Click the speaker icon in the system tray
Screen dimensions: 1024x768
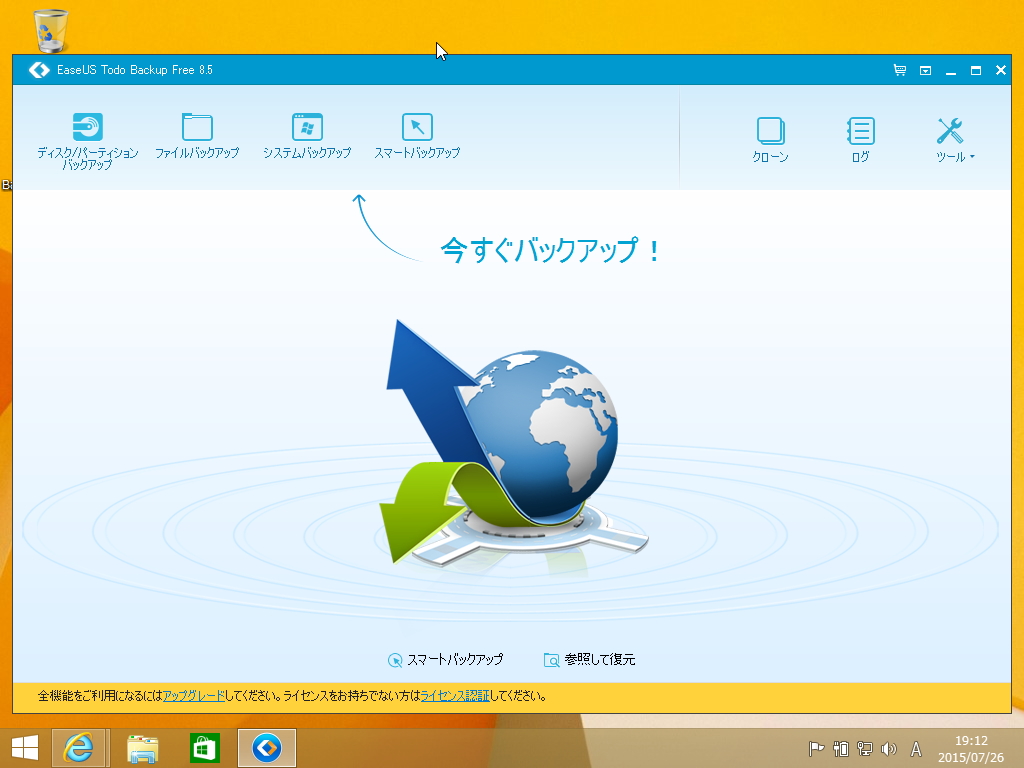pos(888,747)
